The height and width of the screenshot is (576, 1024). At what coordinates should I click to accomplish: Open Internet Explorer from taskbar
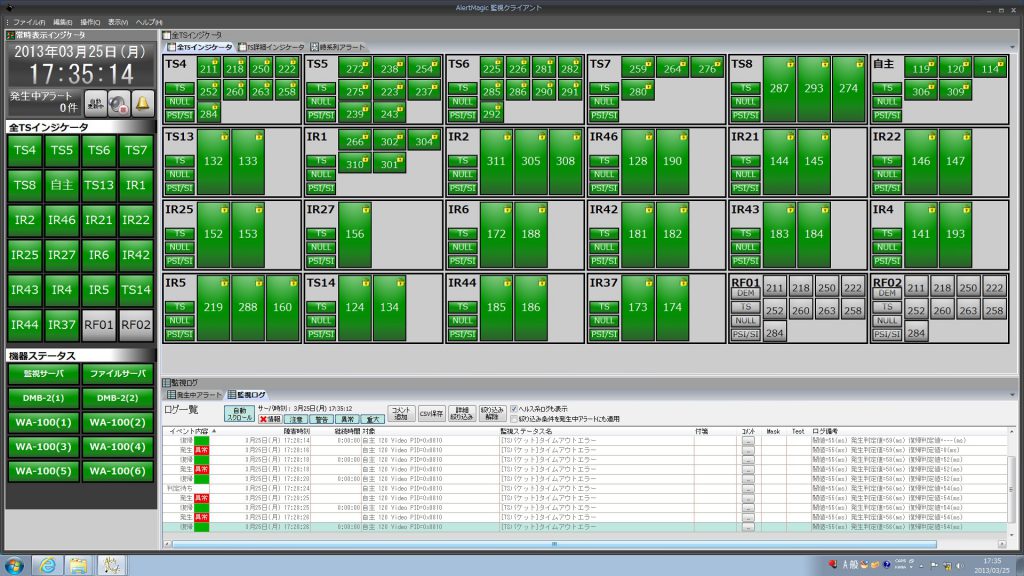click(47, 565)
